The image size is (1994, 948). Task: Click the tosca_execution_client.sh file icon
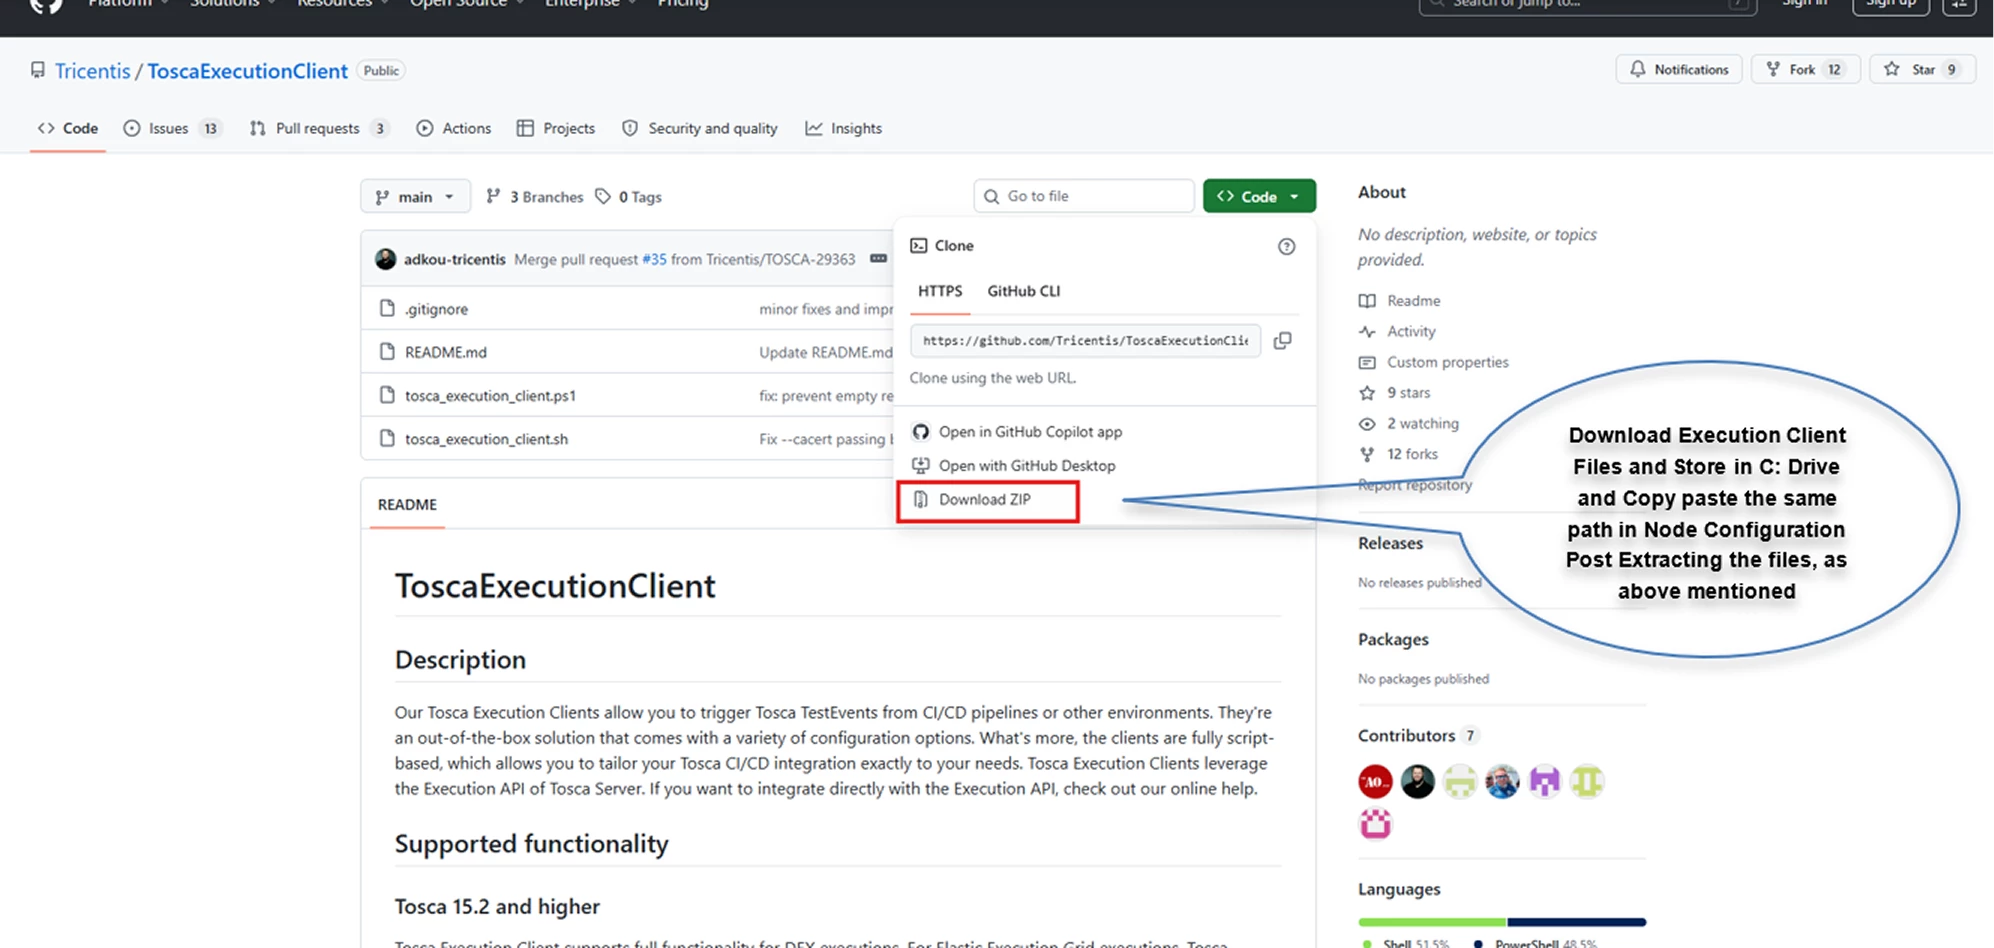387,438
